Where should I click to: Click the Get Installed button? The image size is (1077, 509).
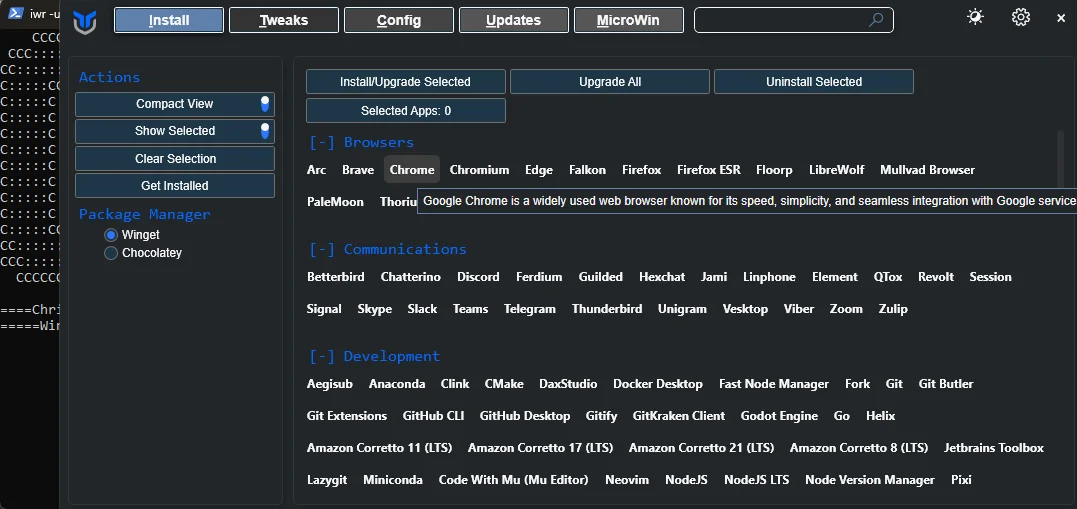click(175, 185)
